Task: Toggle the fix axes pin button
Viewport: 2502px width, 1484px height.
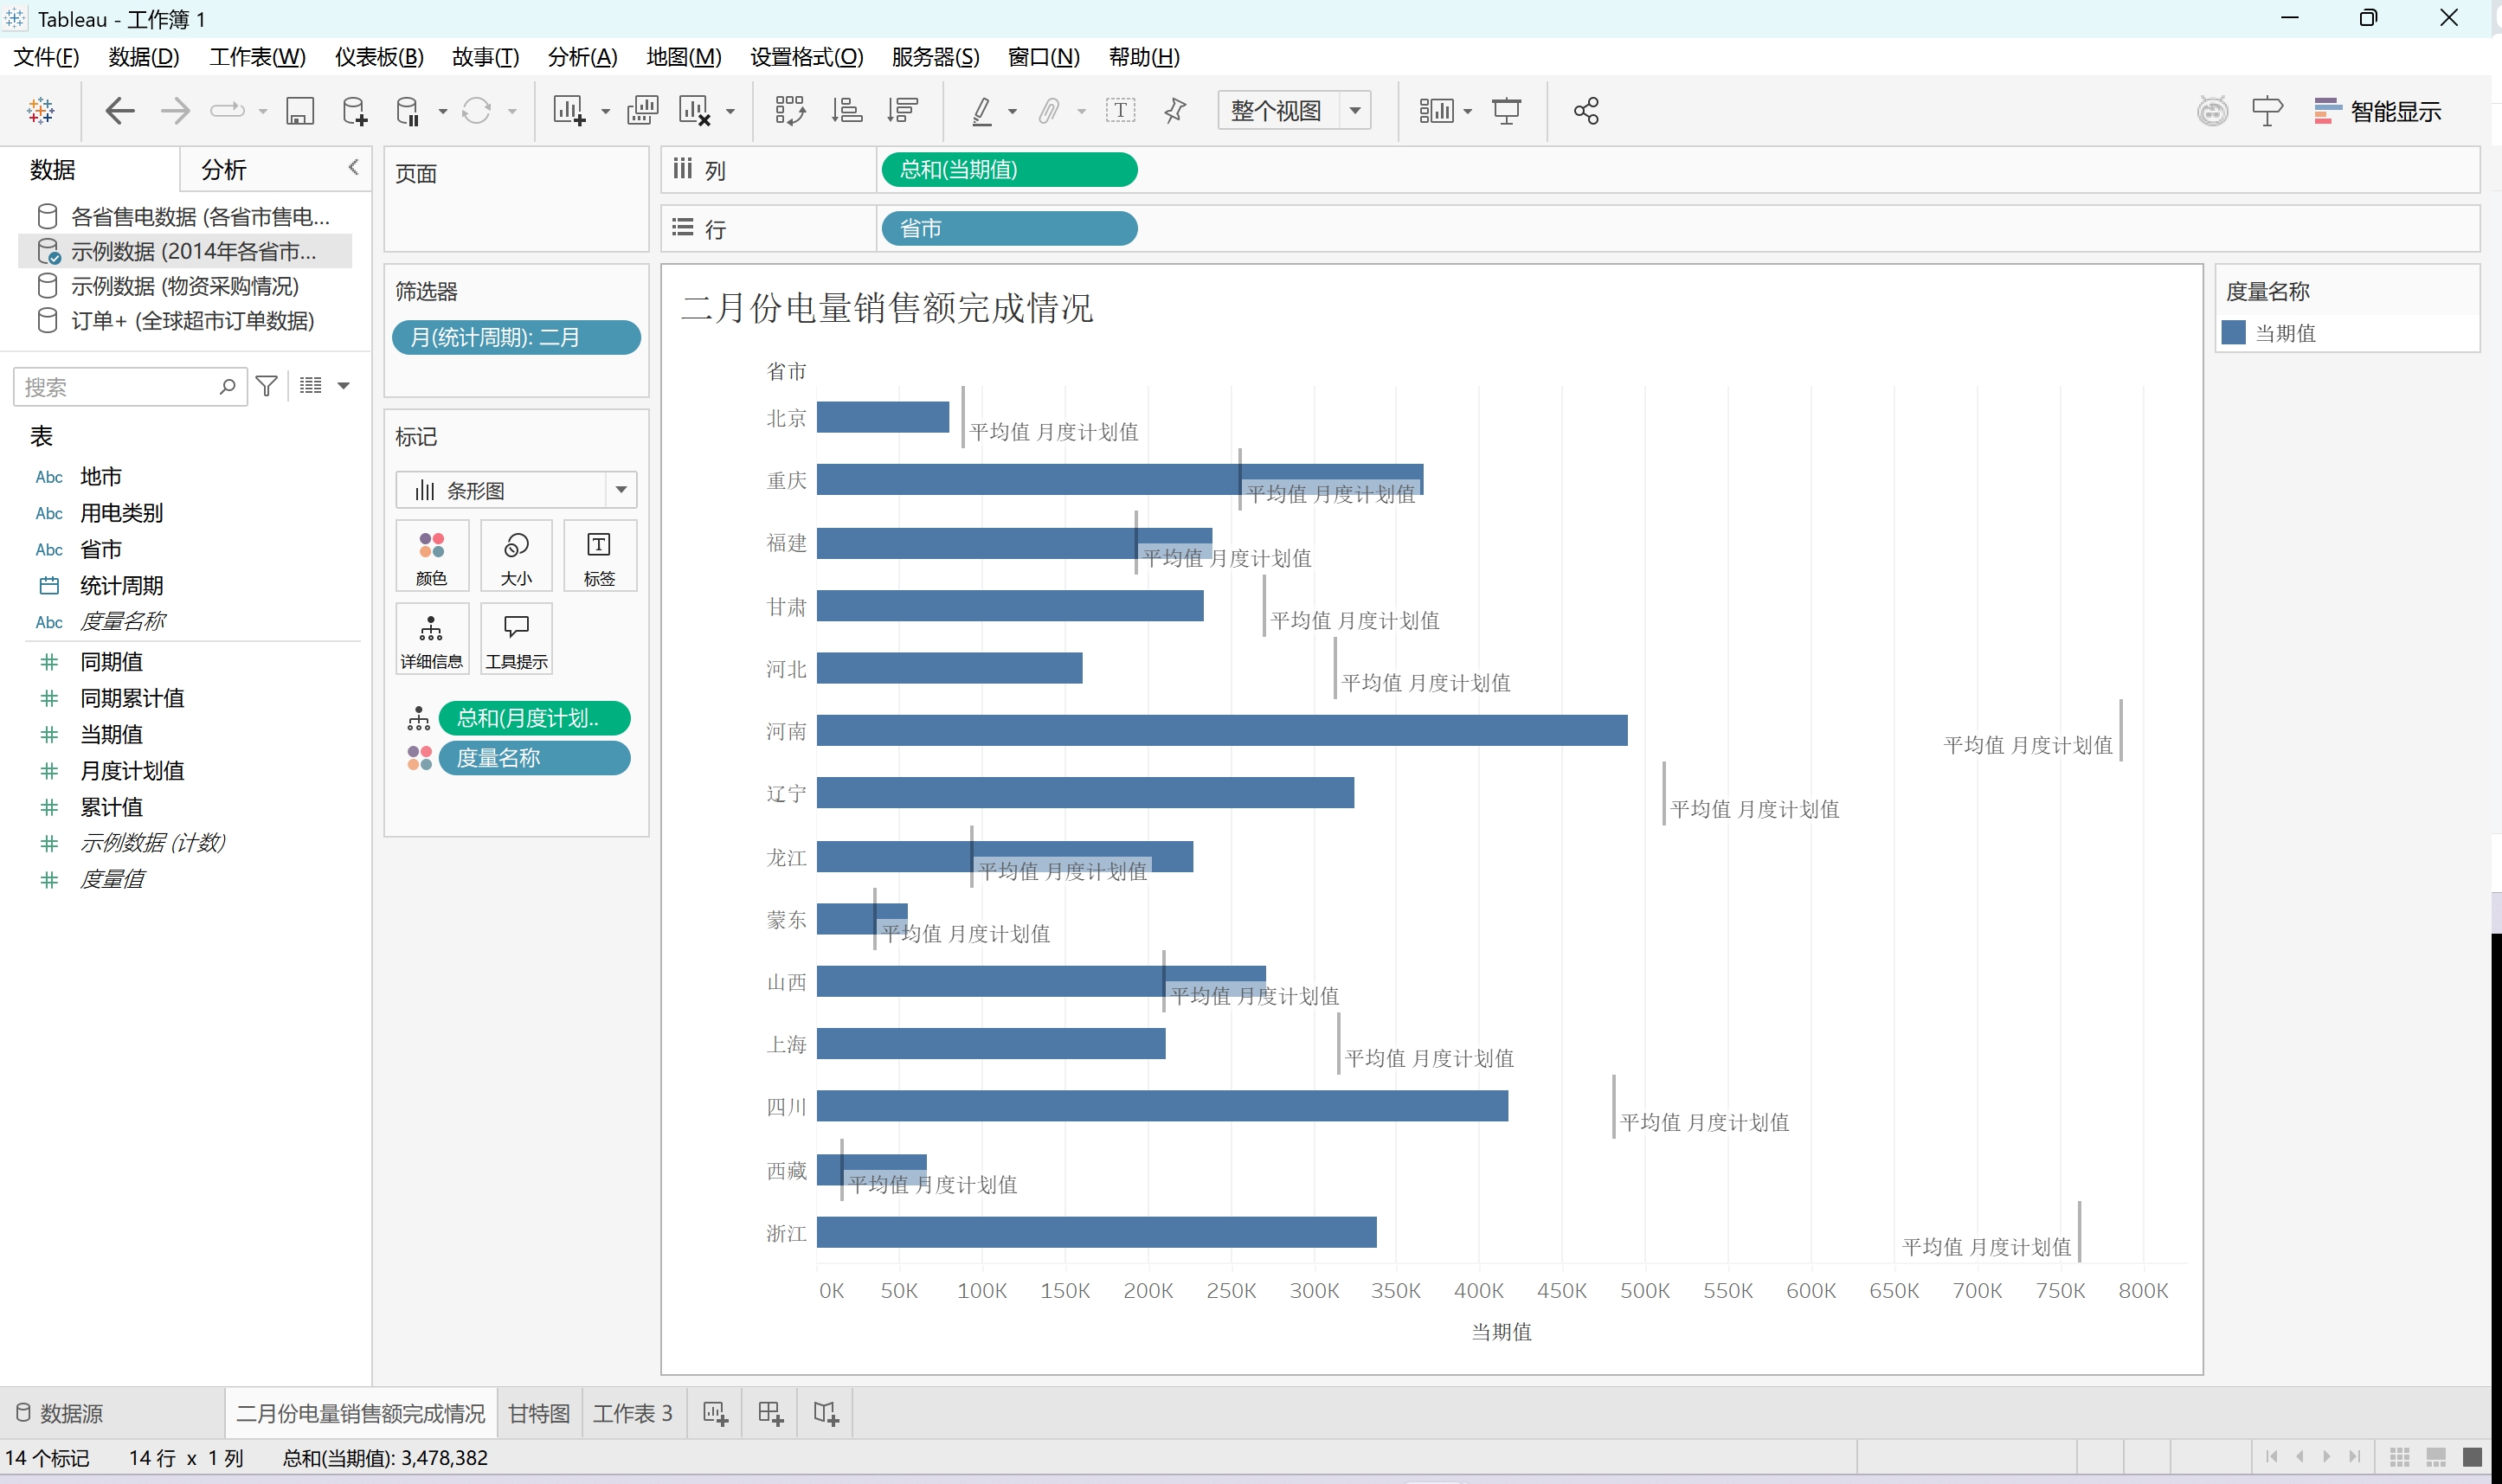Action: coord(1175,110)
